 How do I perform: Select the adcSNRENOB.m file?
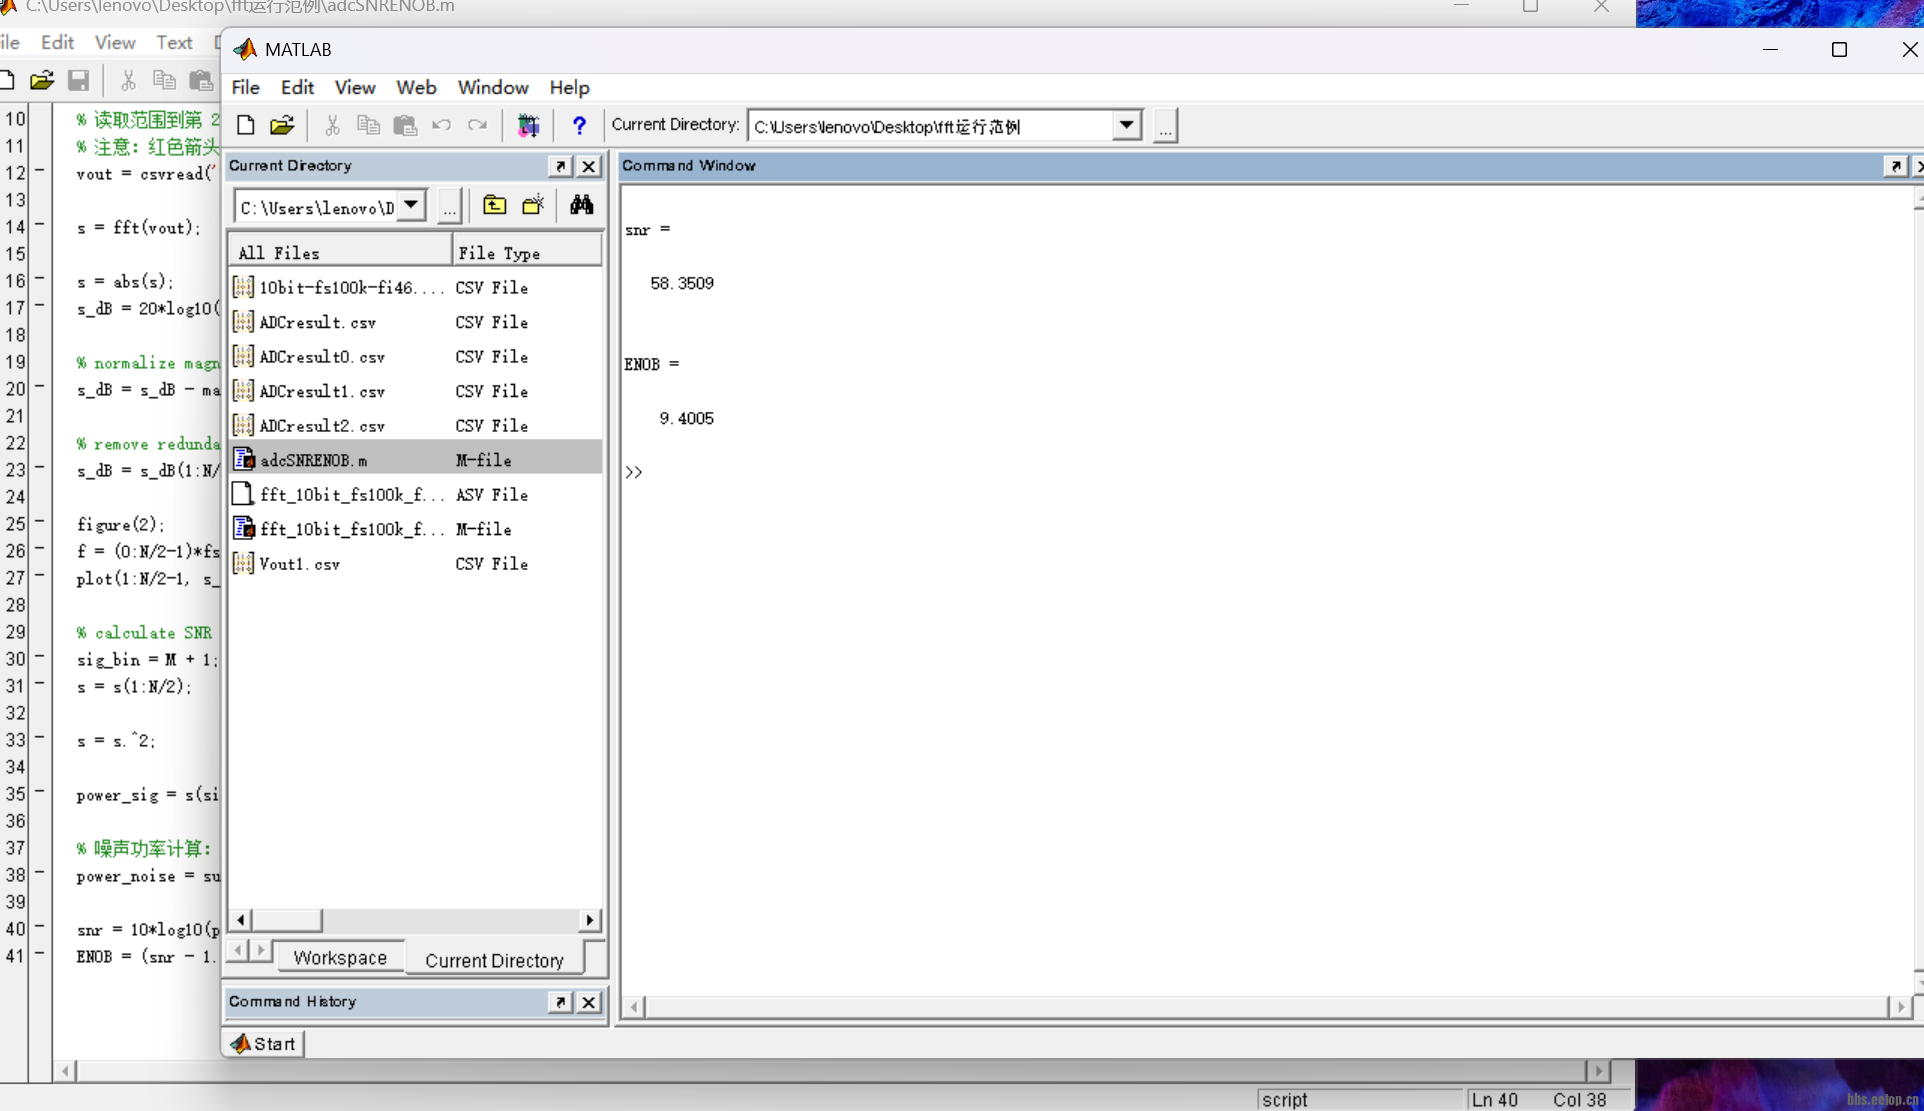point(314,460)
